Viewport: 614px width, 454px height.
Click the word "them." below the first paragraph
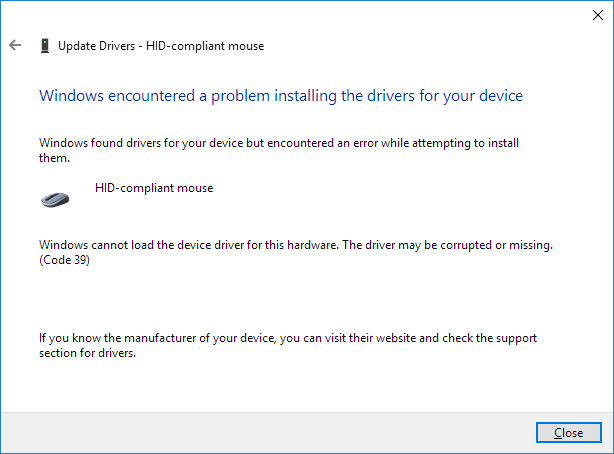pyautogui.click(x=54, y=158)
